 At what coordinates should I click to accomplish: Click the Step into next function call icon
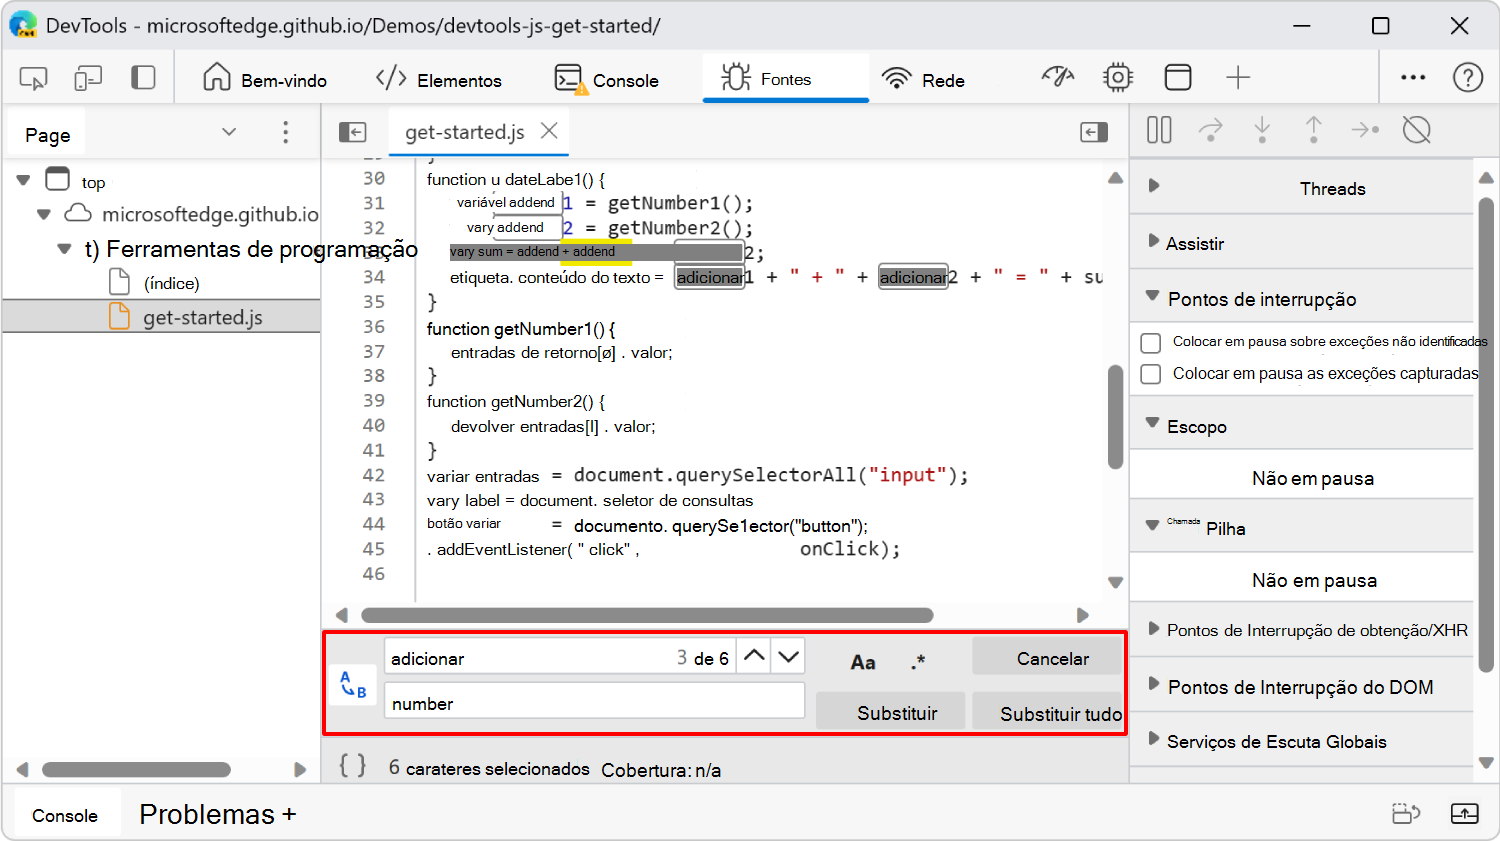point(1263,130)
